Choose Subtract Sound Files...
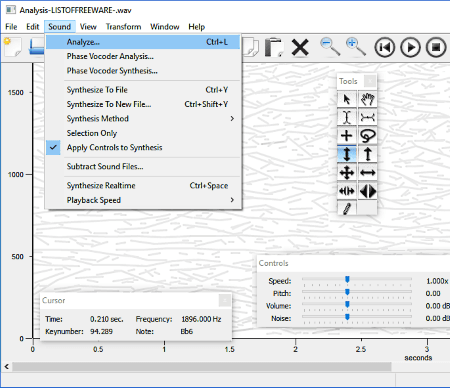 click(x=143, y=166)
